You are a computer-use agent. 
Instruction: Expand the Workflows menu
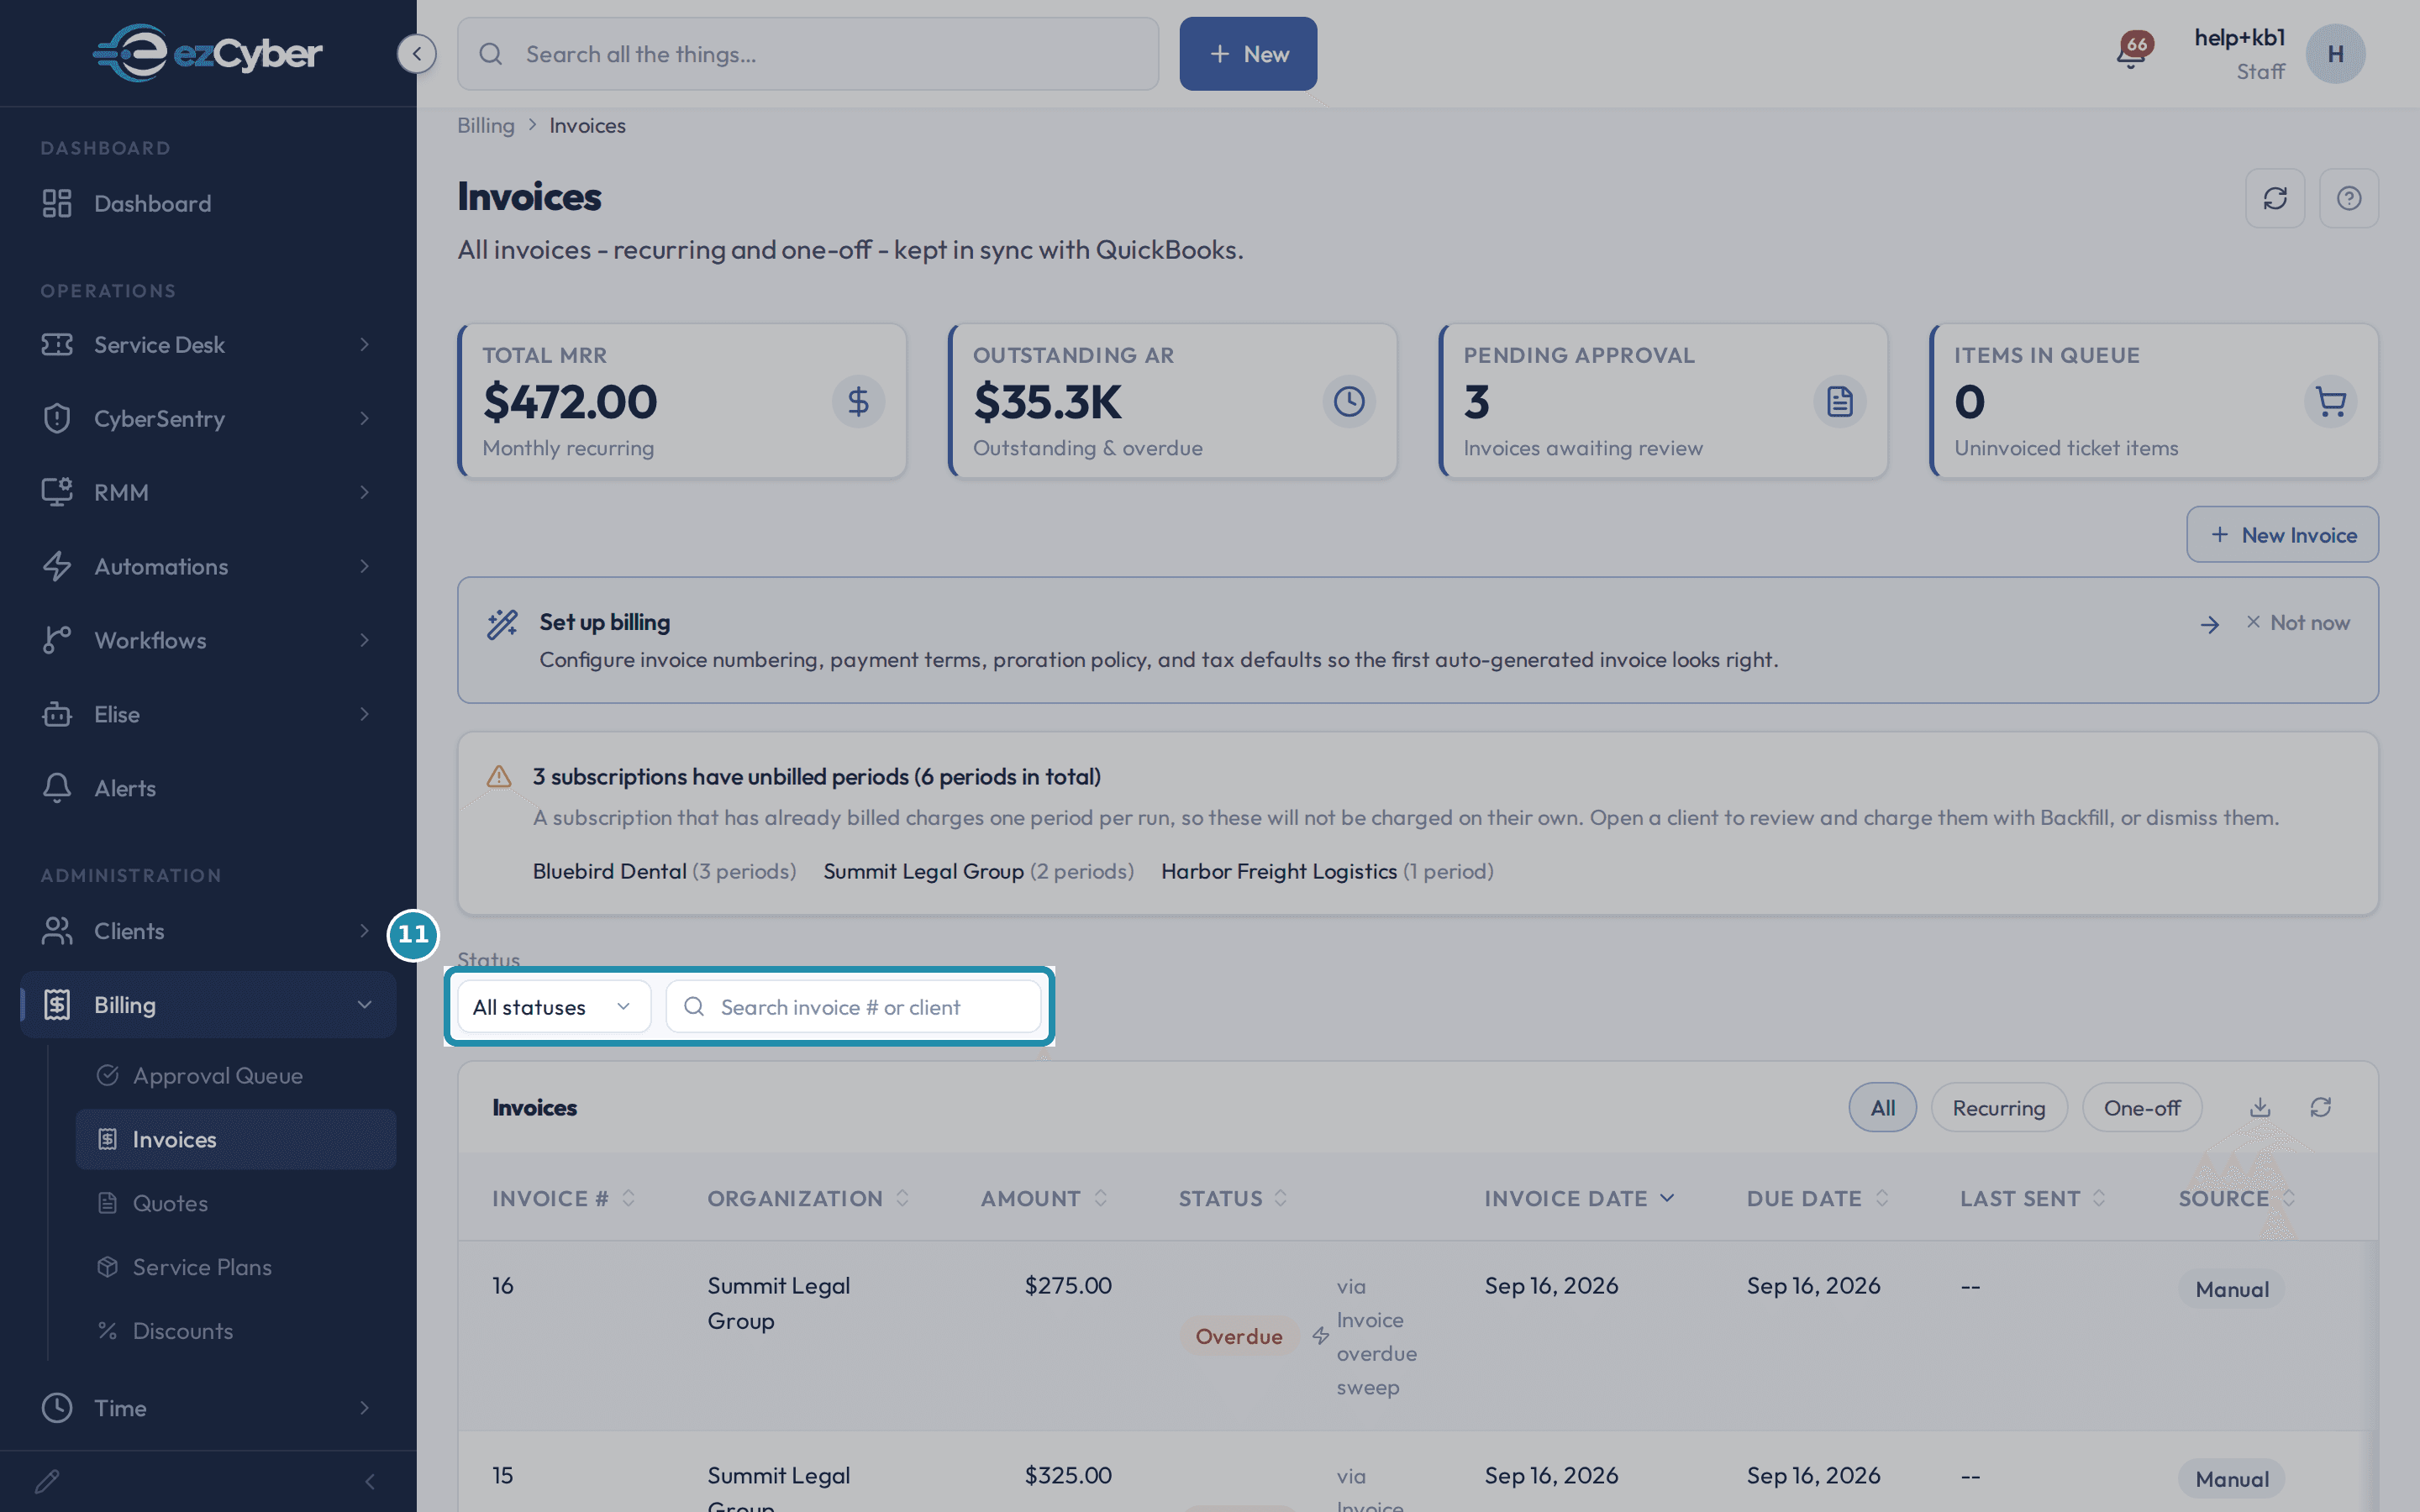point(208,640)
